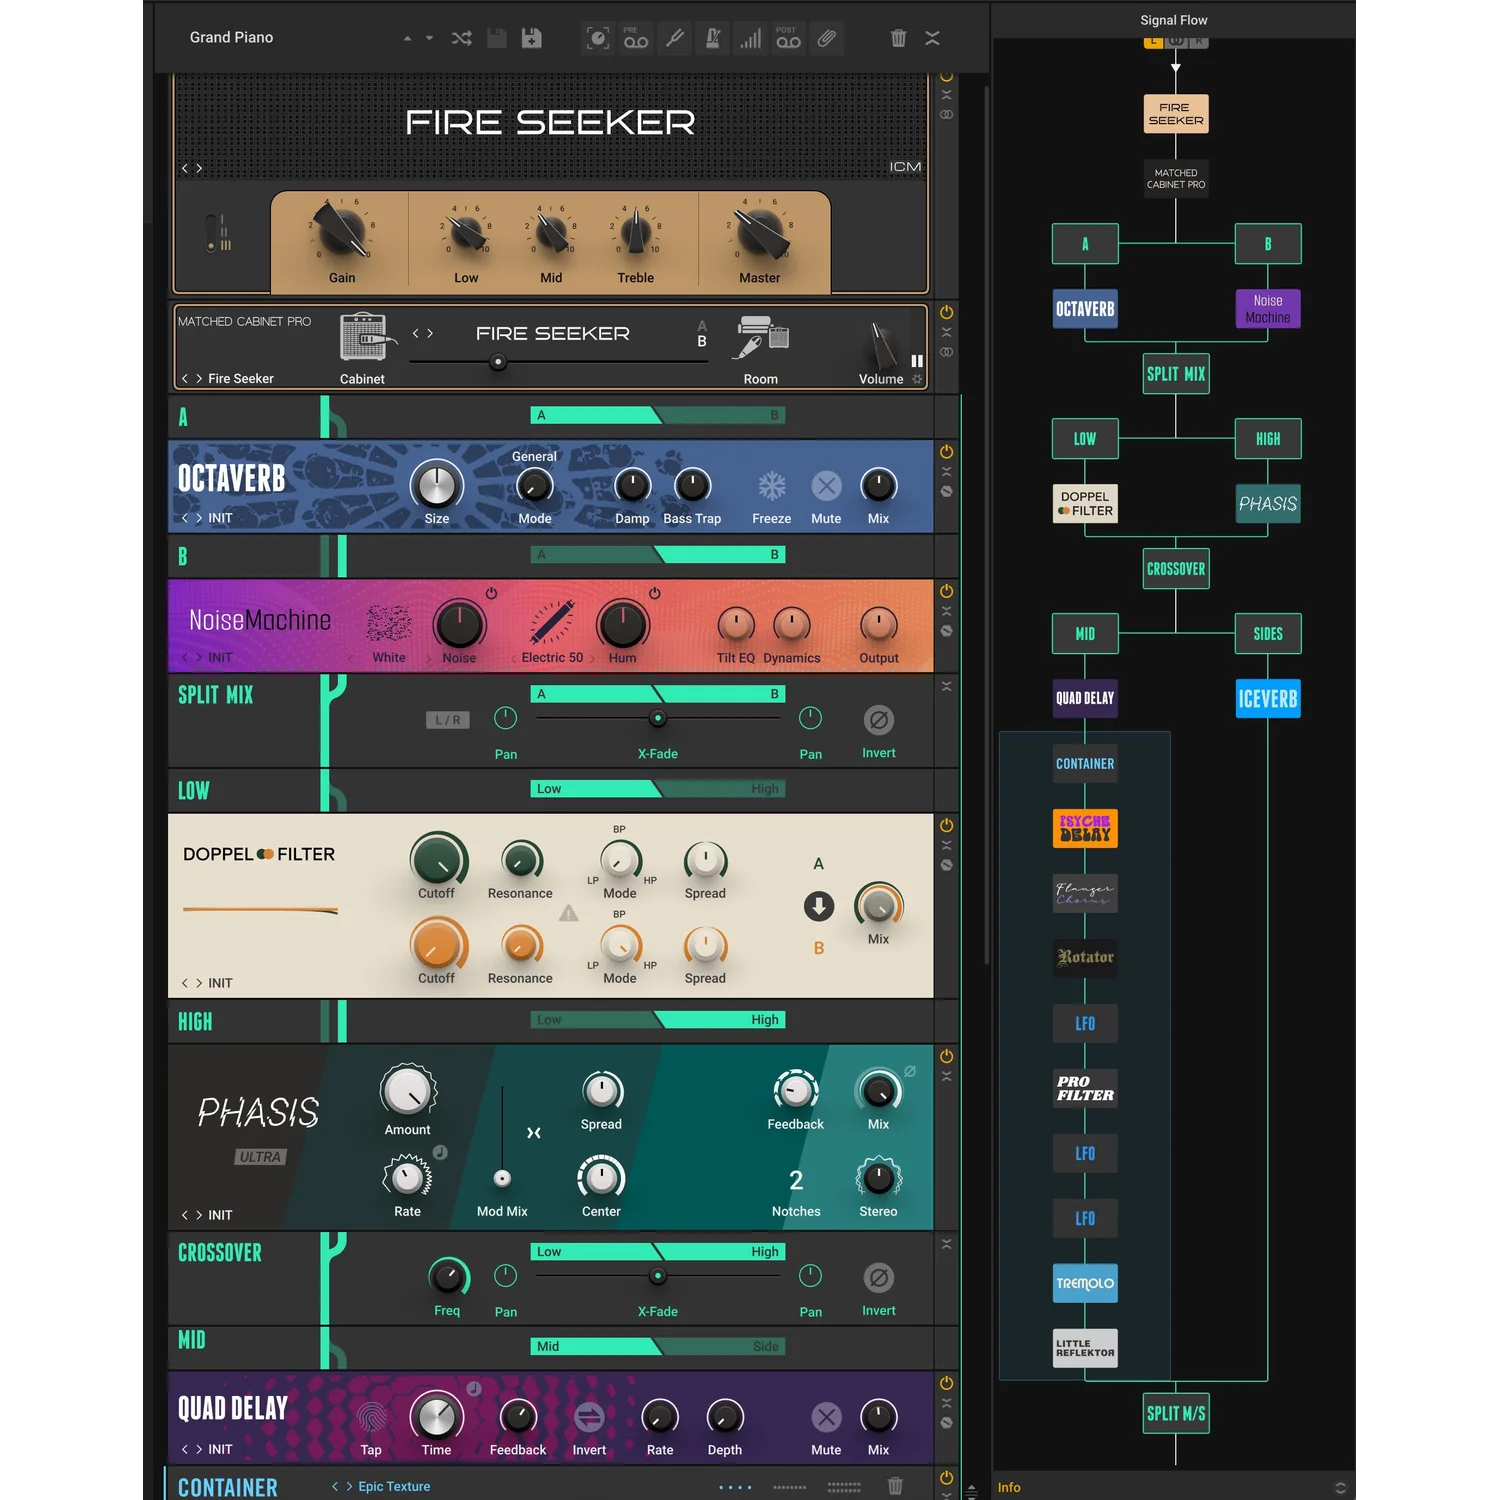Screen dimensions: 1500x1500
Task: Go to previous preset with up arrow
Action: click(407, 38)
